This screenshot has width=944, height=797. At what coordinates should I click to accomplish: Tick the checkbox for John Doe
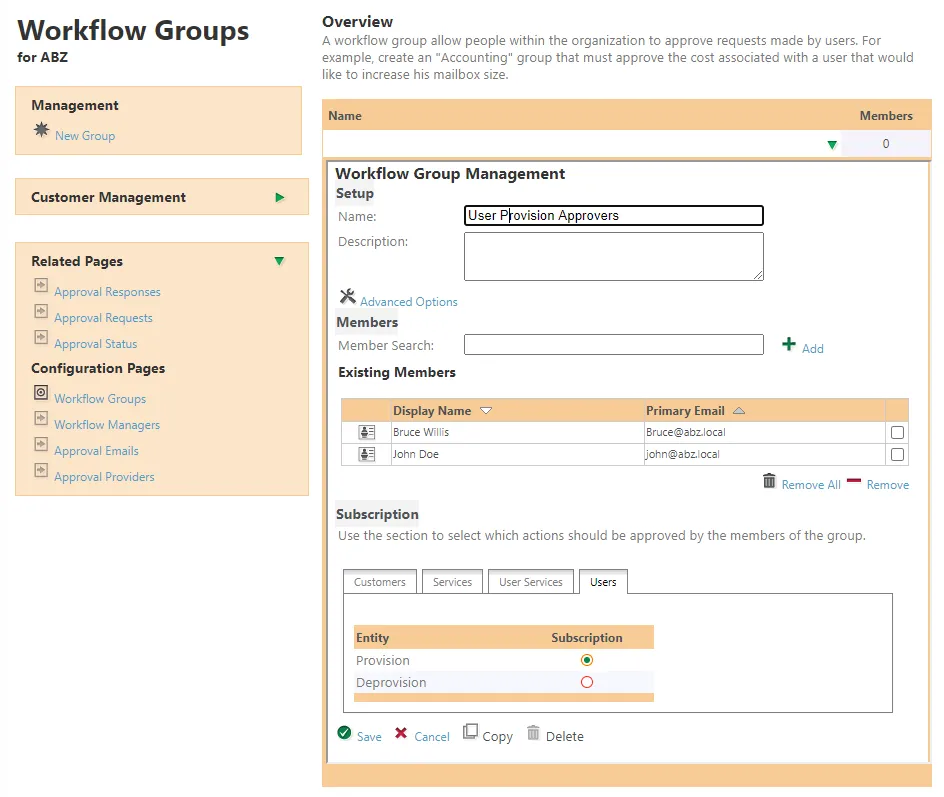click(897, 454)
